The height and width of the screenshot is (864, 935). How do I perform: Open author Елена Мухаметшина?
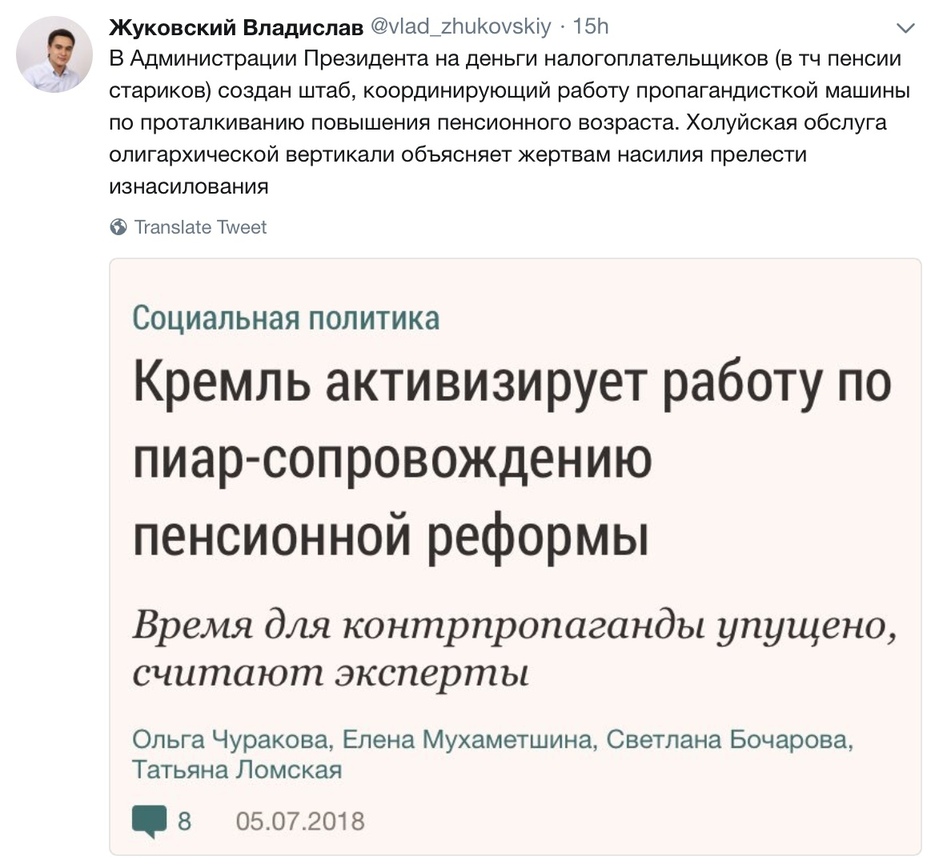click(468, 741)
